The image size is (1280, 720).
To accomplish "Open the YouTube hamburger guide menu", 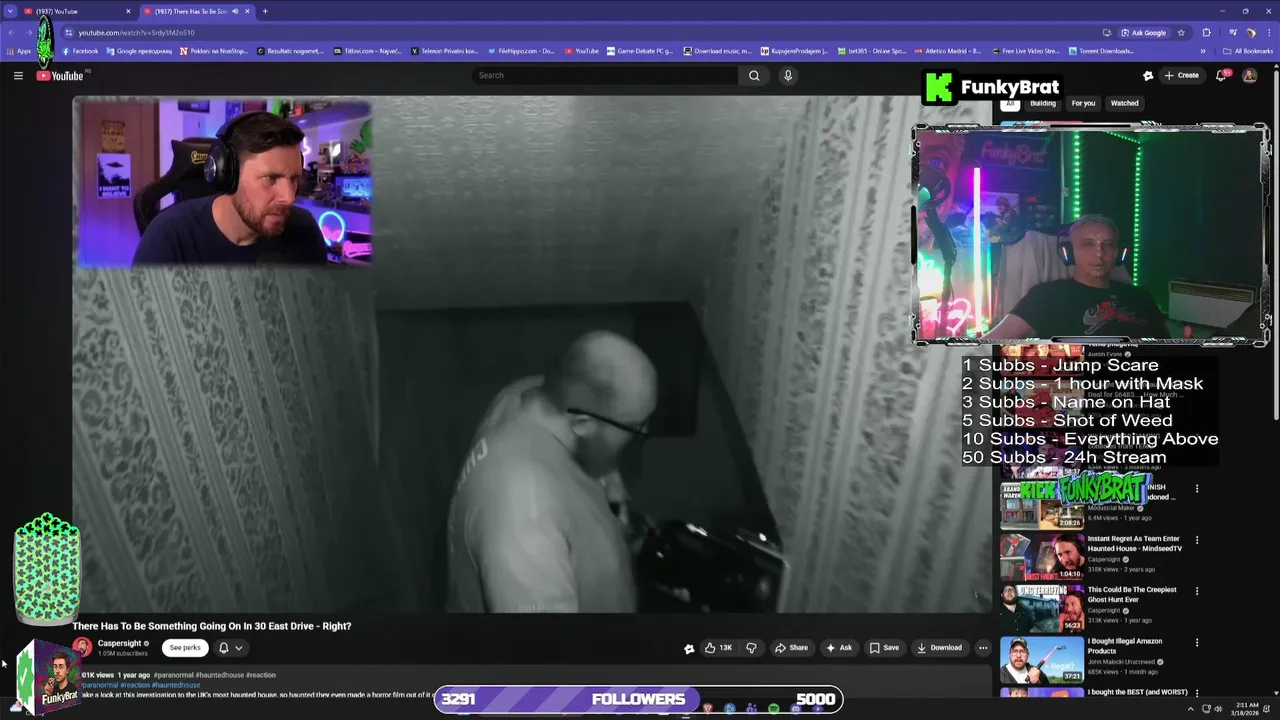I will pos(18,75).
